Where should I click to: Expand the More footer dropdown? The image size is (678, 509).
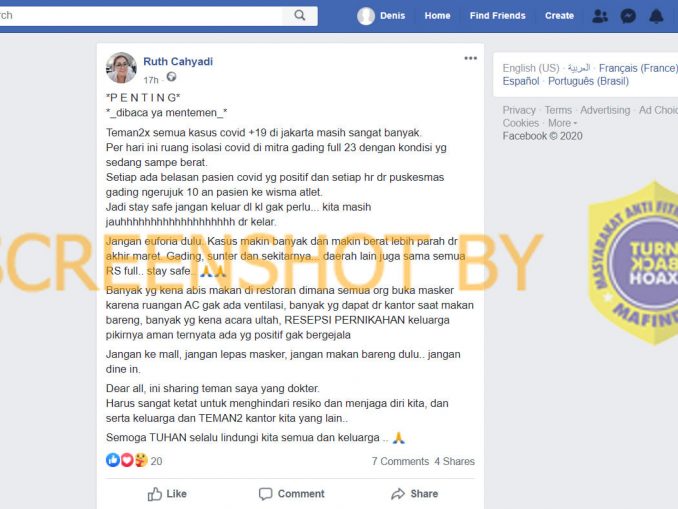tap(563, 123)
